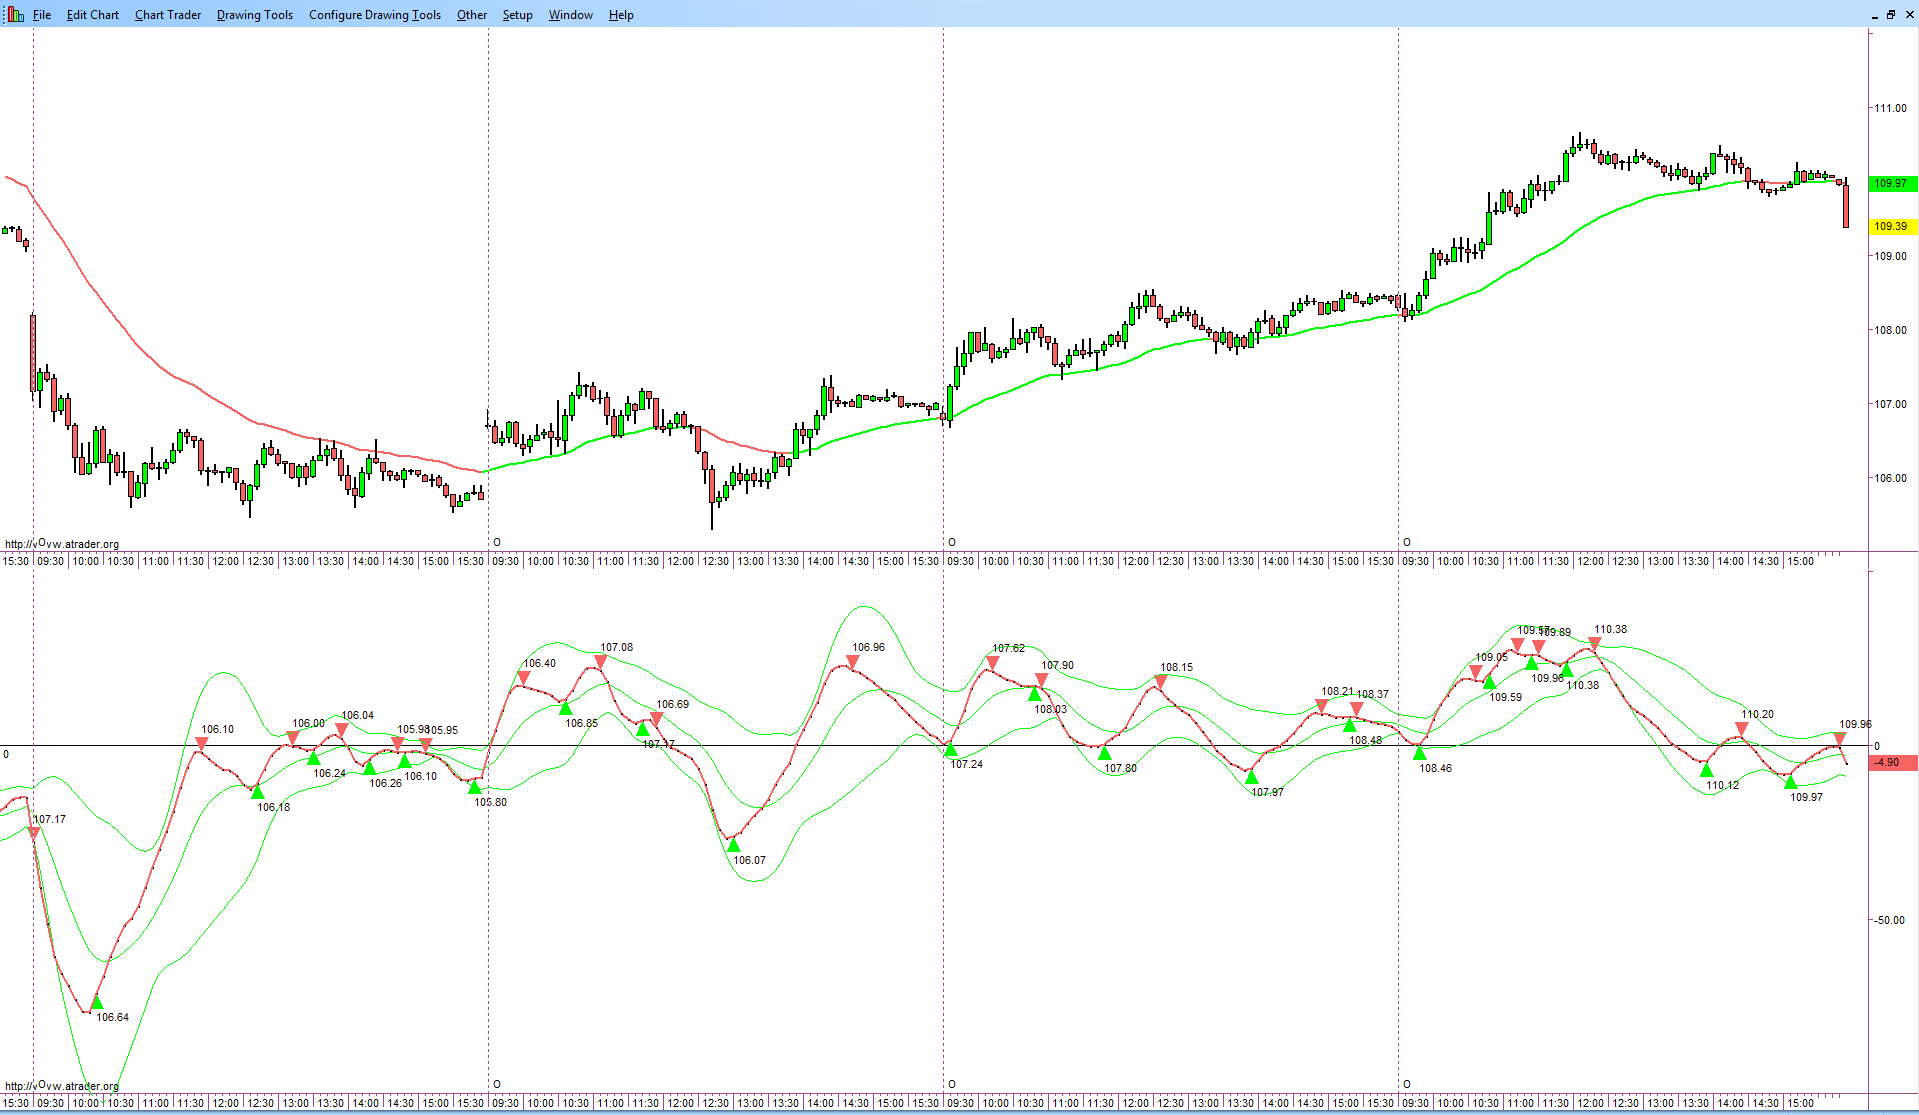This screenshot has height=1115, width=1919.
Task: Open the Drawing Tools menu
Action: pyautogui.click(x=255, y=15)
